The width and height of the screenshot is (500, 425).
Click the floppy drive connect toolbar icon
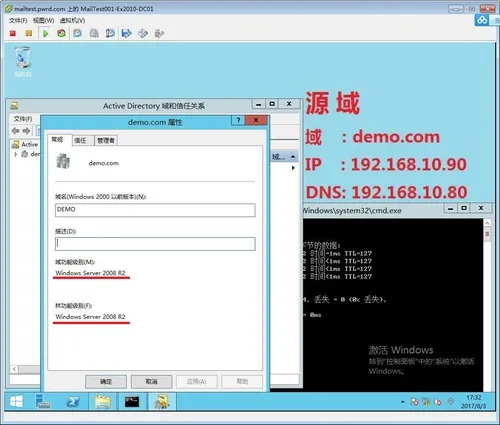pos(126,33)
